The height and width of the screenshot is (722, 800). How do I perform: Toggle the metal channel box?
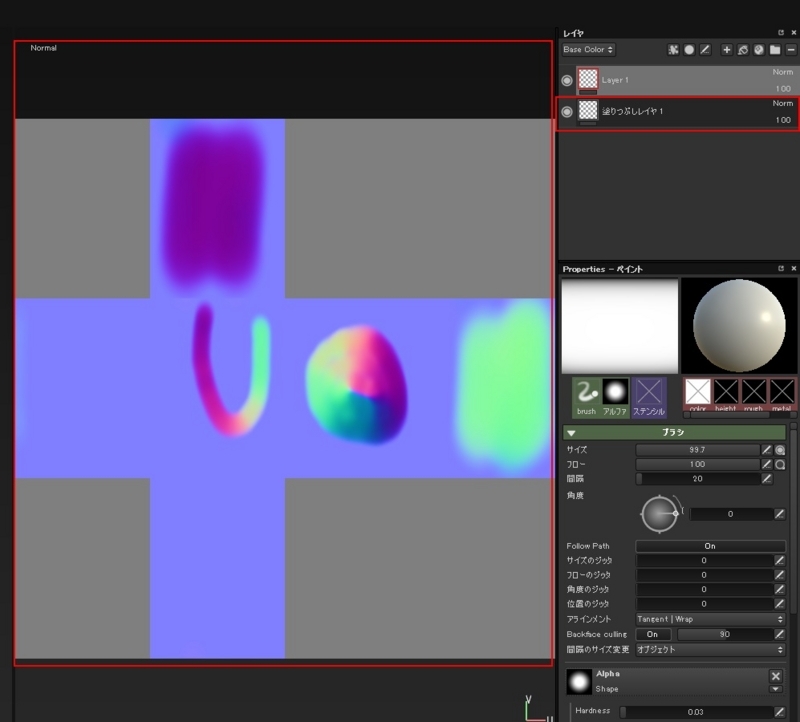[x=782, y=392]
